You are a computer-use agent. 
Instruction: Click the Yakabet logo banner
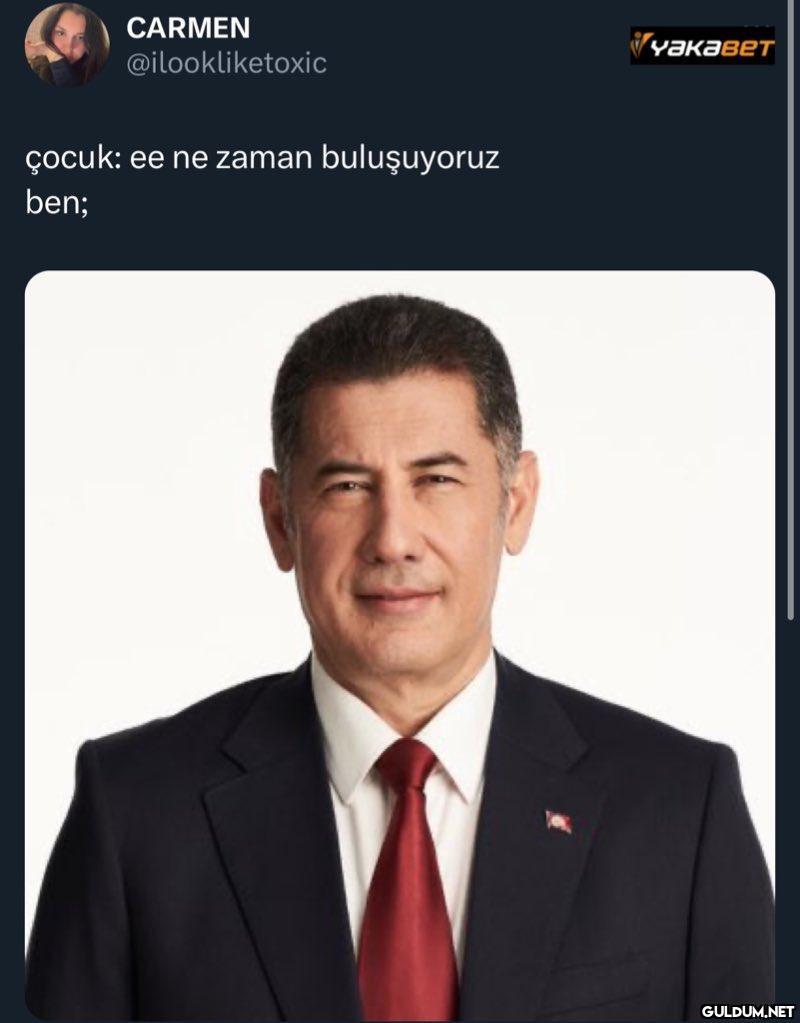click(x=702, y=46)
